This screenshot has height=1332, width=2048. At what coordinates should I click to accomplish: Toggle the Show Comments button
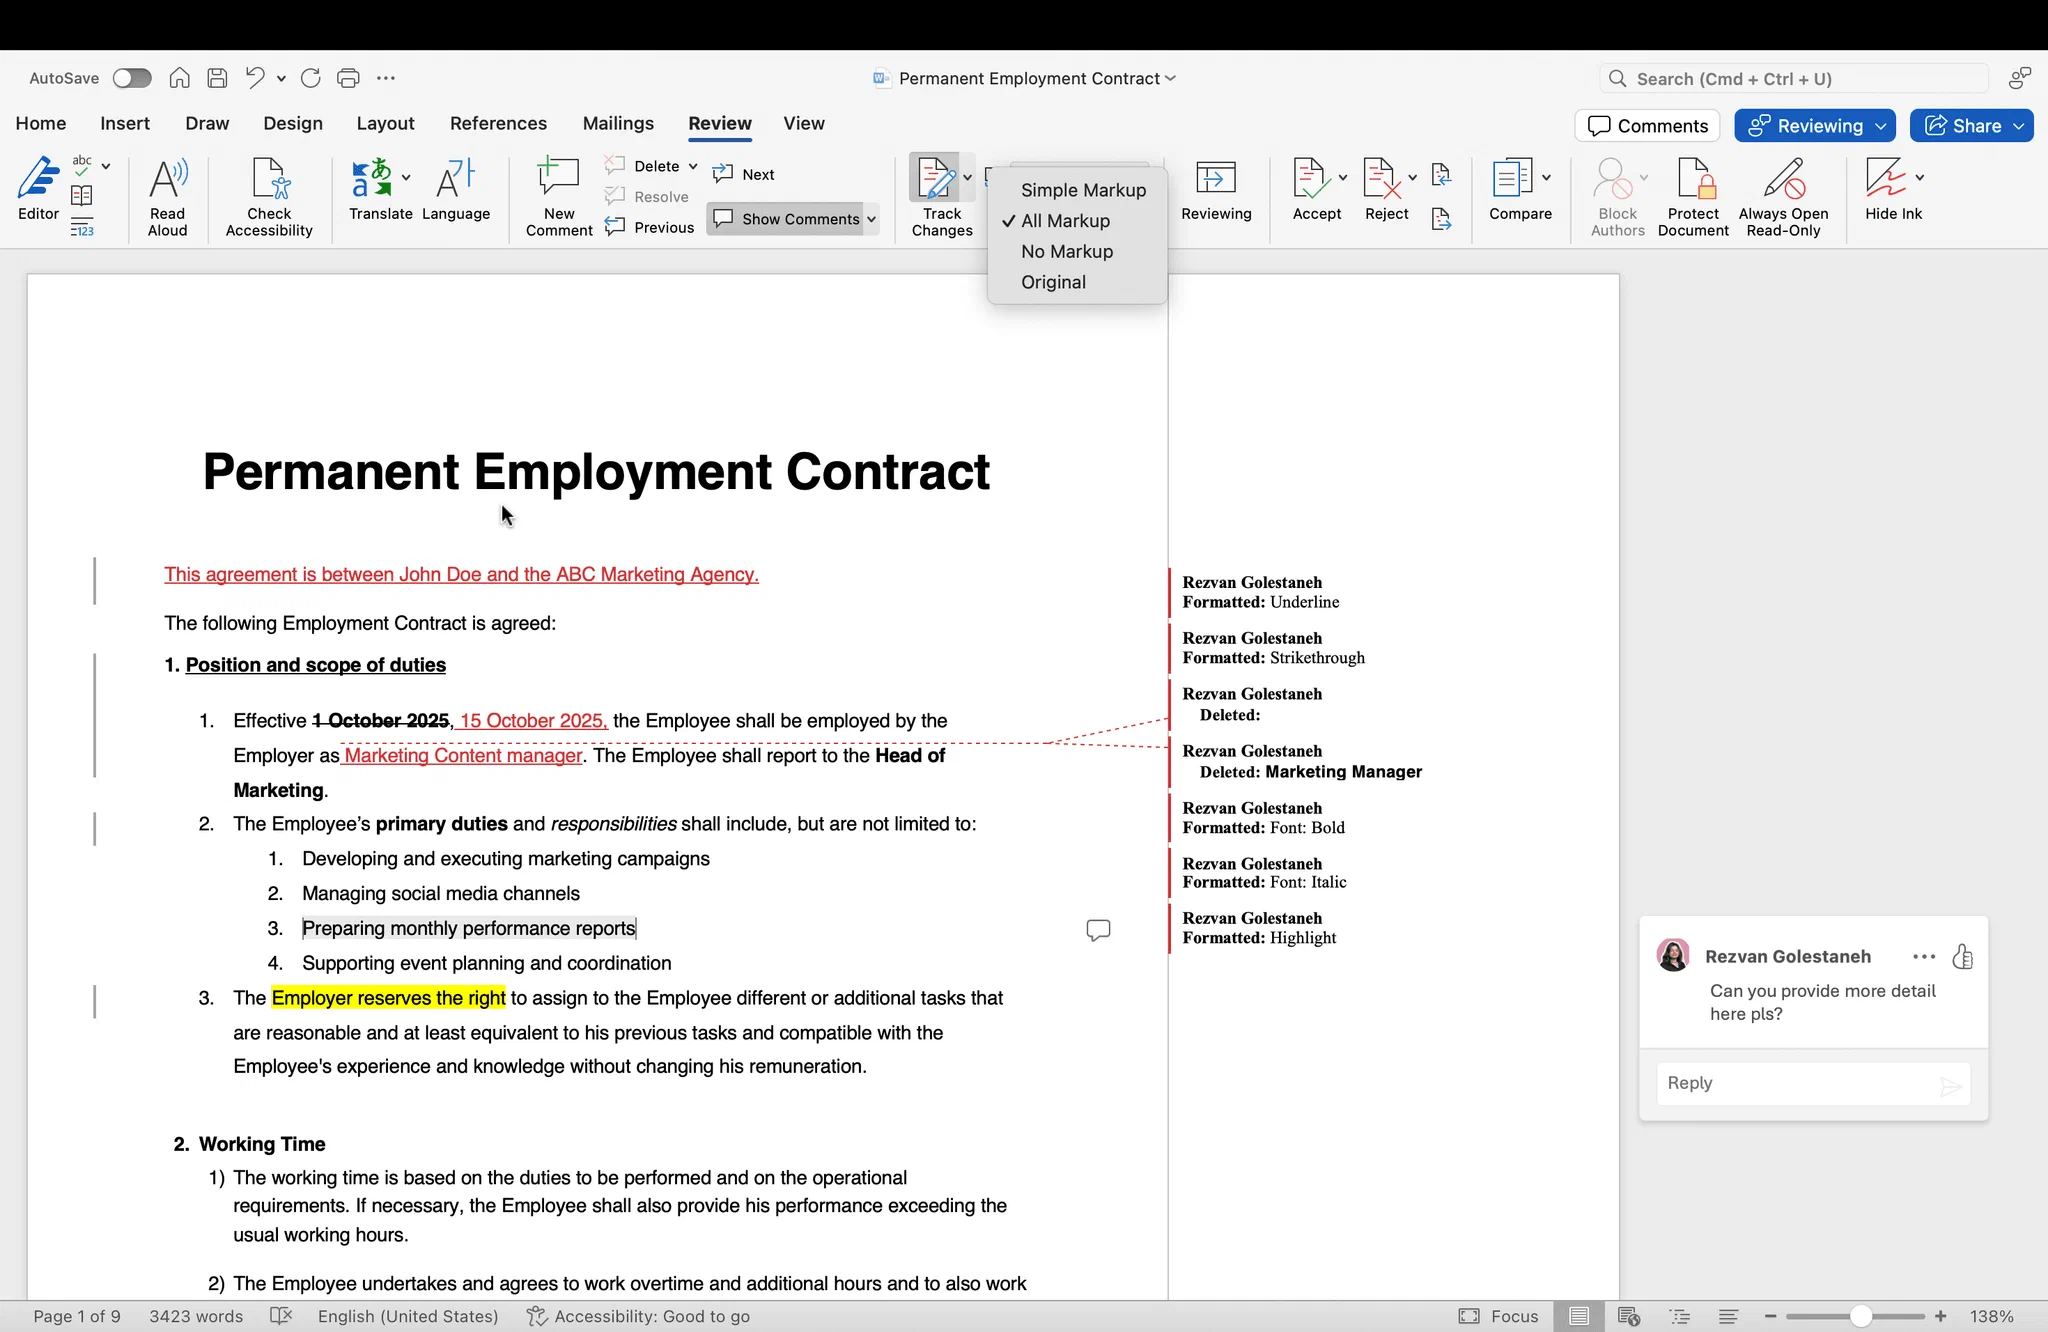pyautogui.click(x=787, y=219)
